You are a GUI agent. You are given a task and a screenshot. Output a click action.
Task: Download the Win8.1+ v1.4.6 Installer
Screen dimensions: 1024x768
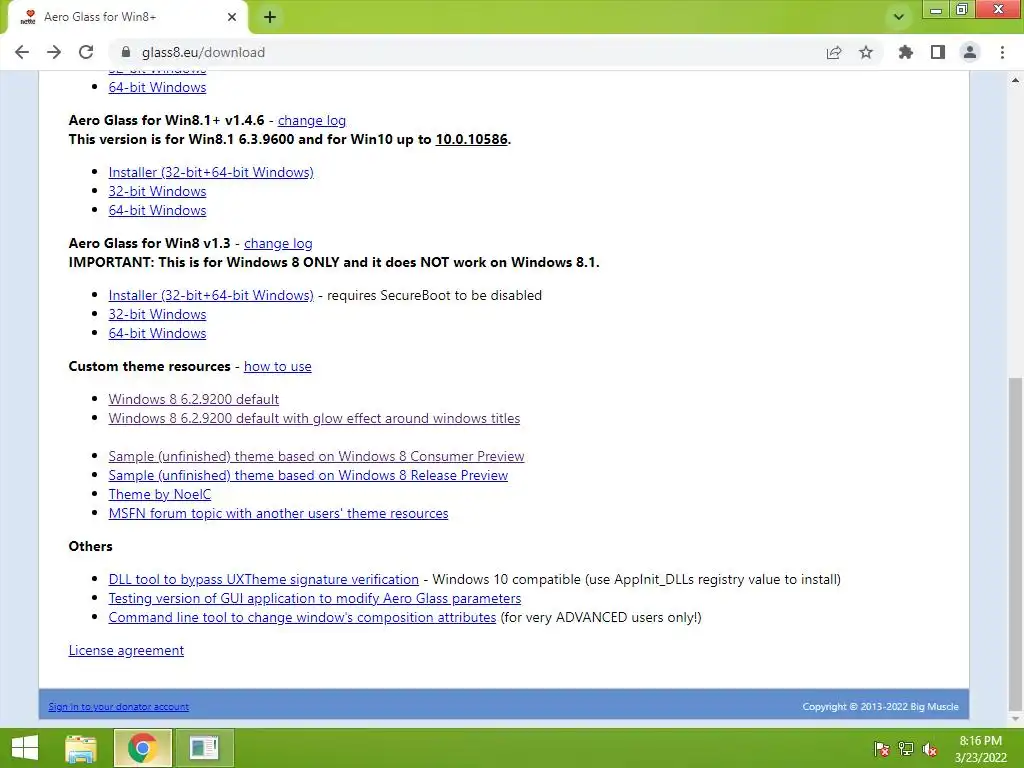(x=211, y=172)
